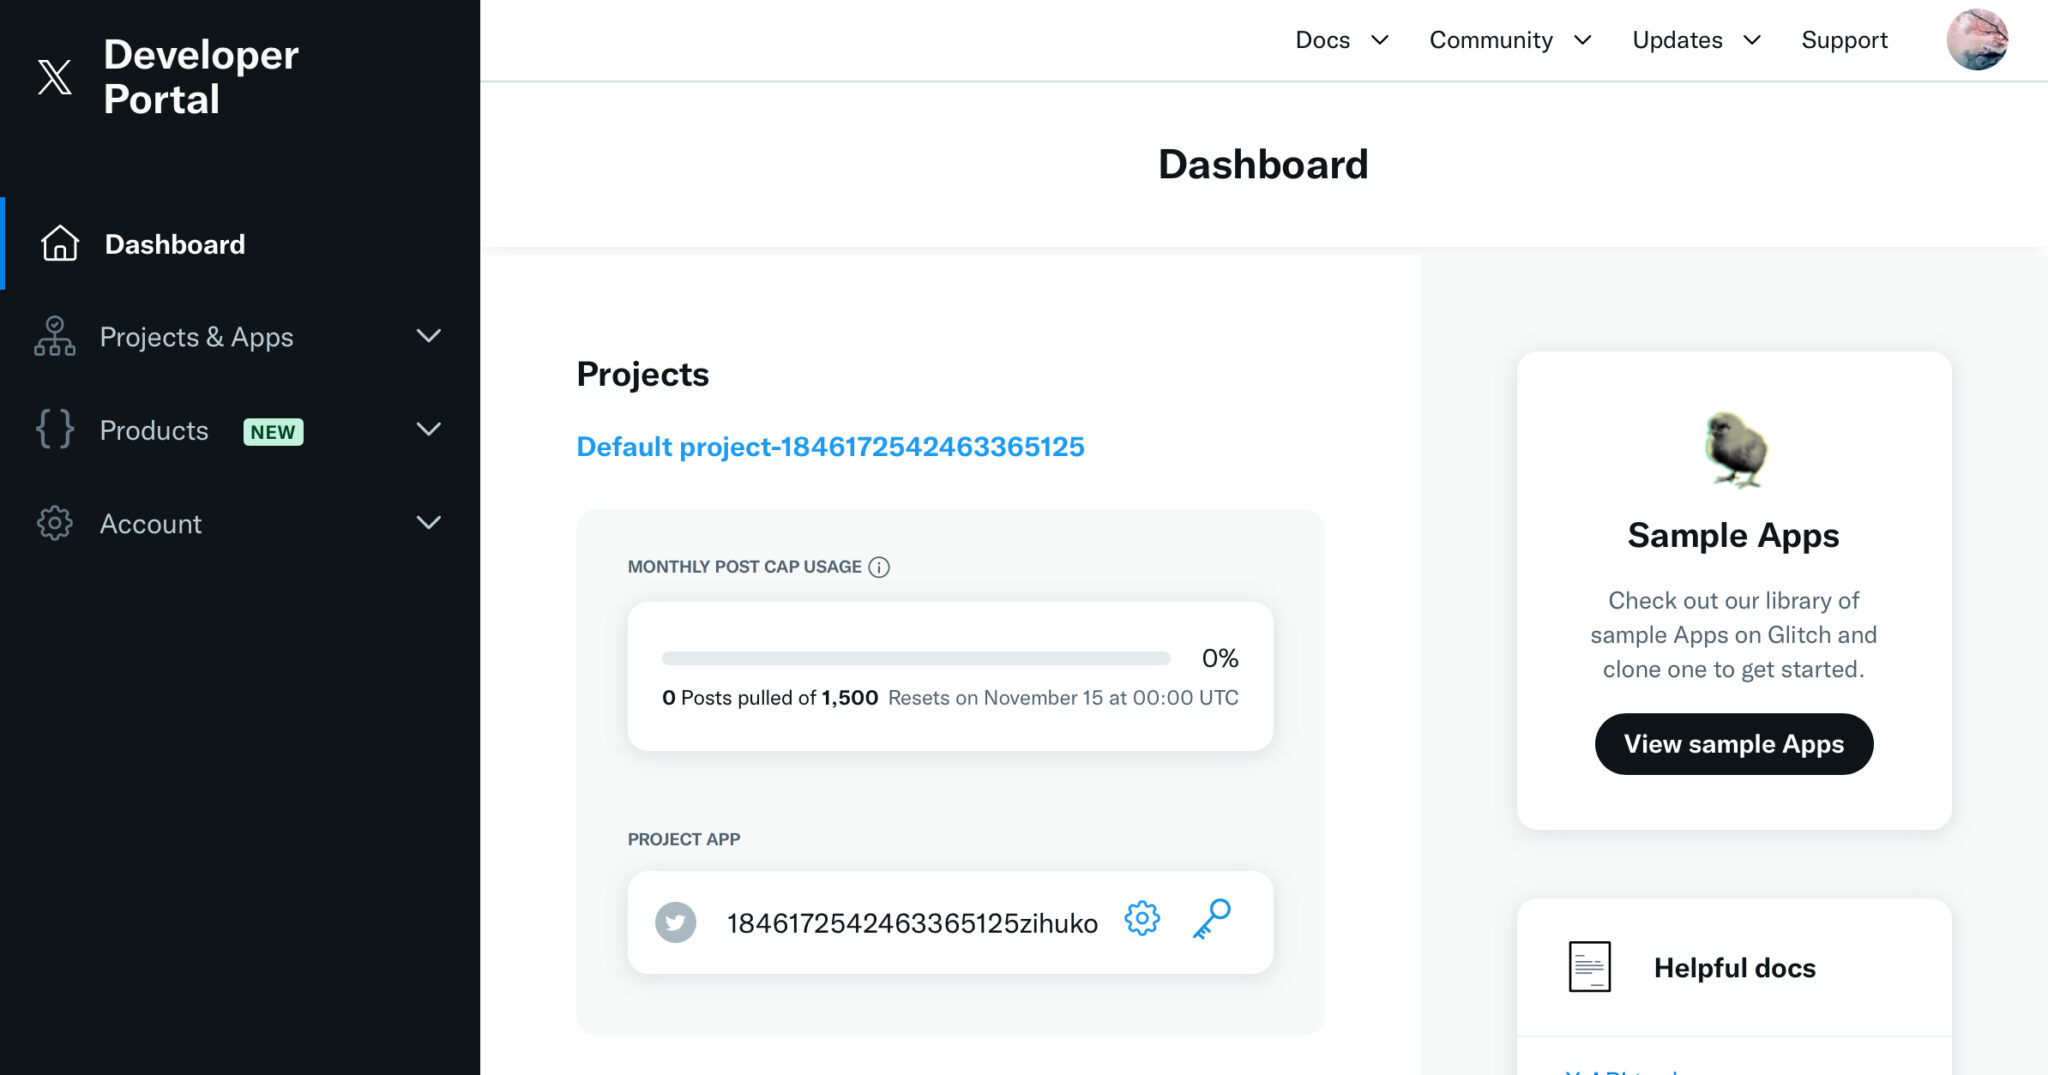Open the Default project link
This screenshot has height=1075, width=2048.
[830, 446]
